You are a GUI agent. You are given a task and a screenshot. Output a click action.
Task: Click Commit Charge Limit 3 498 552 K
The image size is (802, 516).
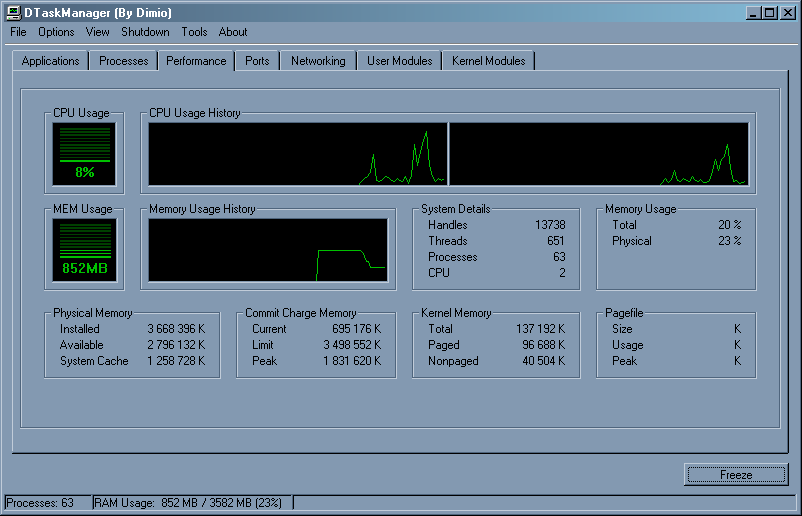tap(352, 345)
